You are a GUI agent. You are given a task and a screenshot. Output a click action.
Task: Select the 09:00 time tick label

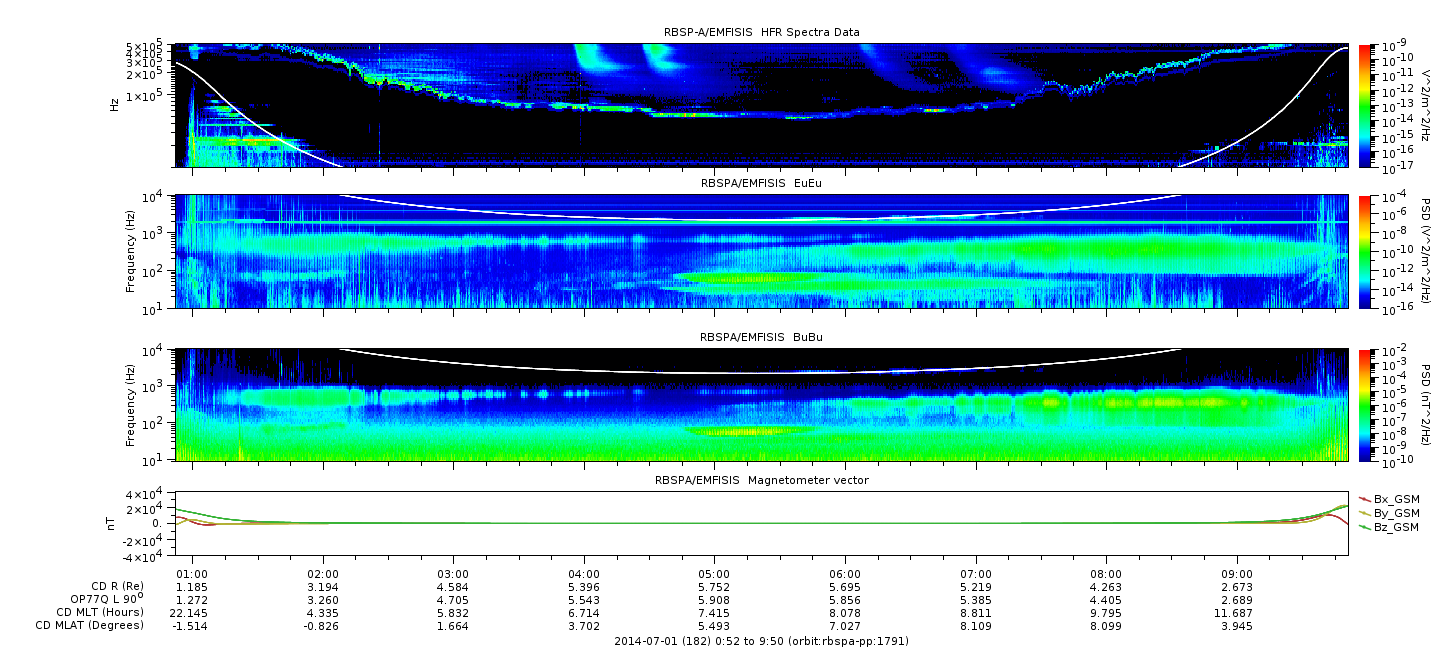coord(1236,574)
